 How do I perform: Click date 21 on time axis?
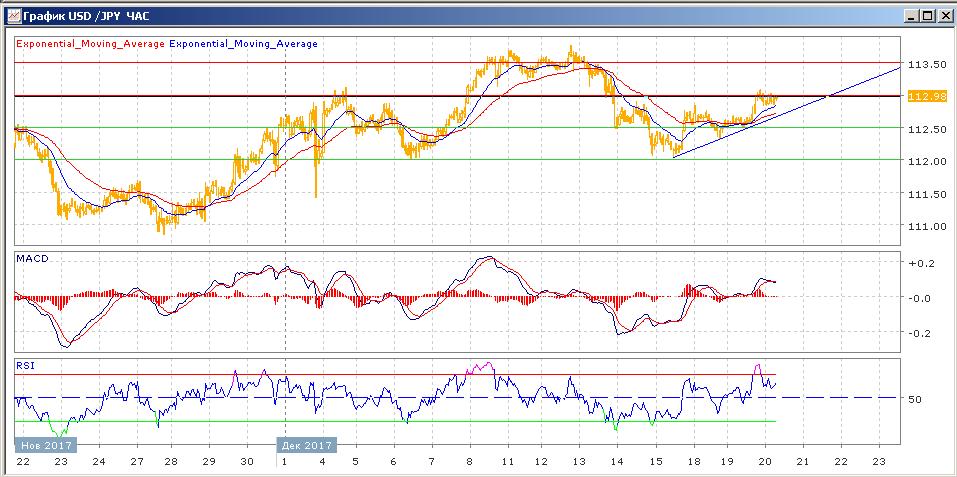click(x=802, y=461)
